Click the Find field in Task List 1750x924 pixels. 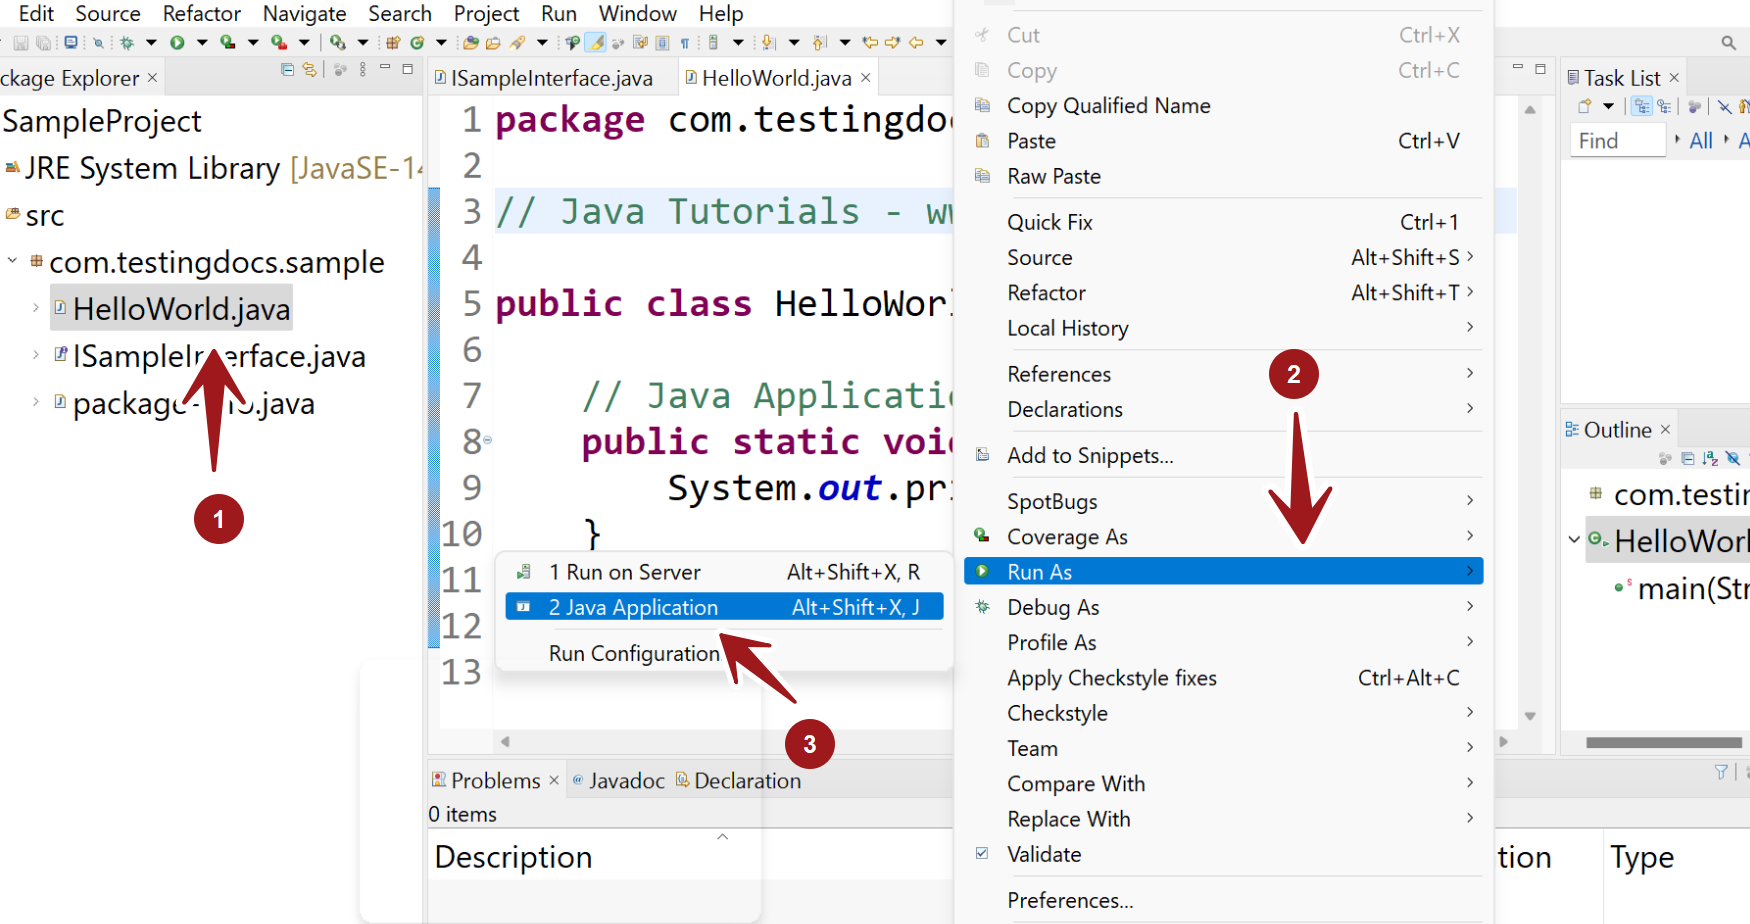1617,141
